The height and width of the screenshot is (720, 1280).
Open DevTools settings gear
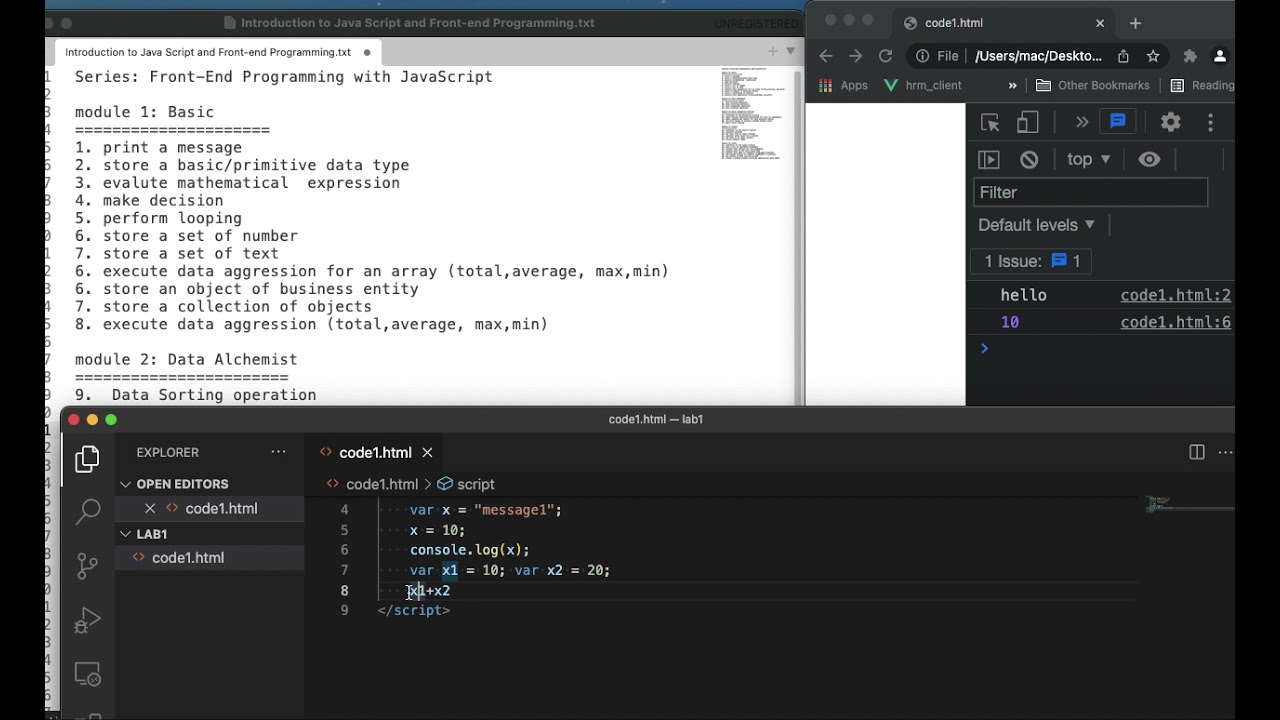coord(1171,122)
